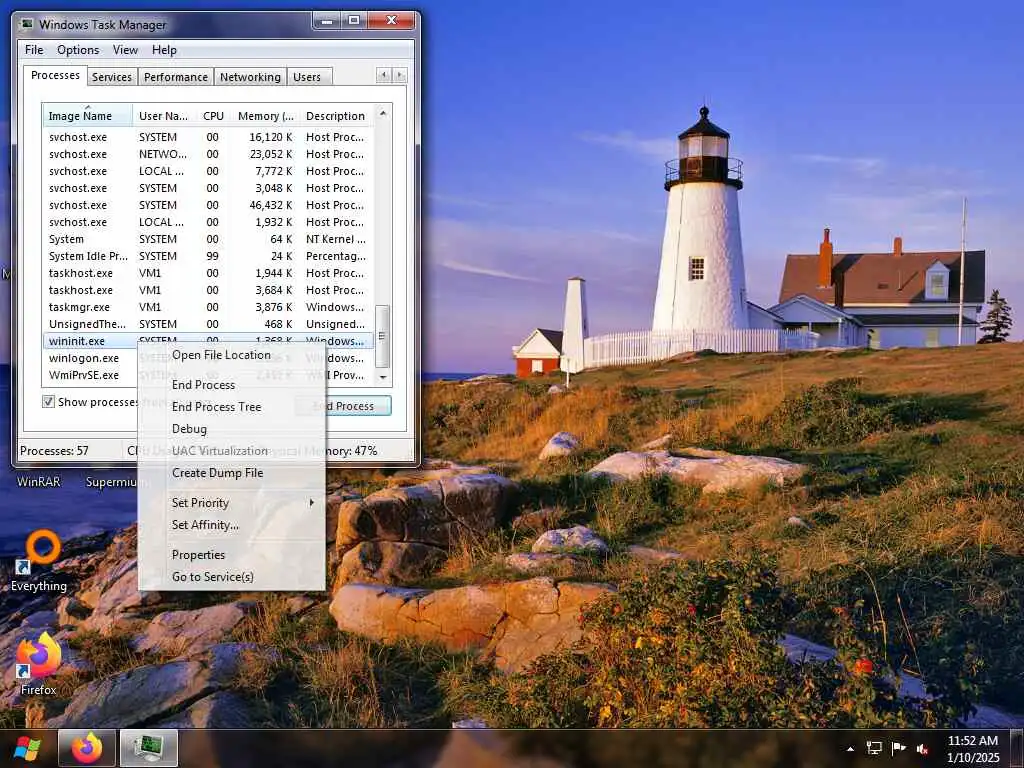1024x768 pixels.
Task: Sort by the Memory column header
Action: click(265, 116)
